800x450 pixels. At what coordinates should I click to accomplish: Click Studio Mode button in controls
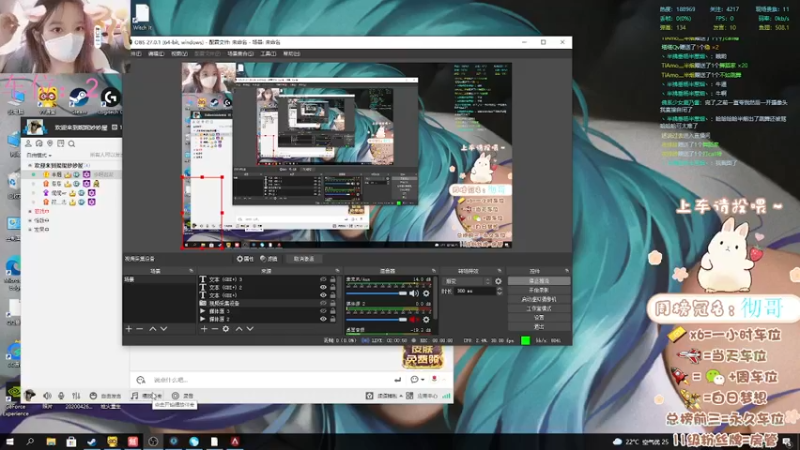coord(539,309)
